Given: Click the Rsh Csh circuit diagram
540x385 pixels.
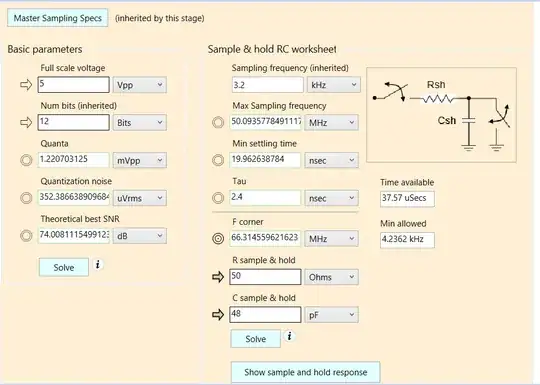Looking at the screenshot, I should click(441, 115).
